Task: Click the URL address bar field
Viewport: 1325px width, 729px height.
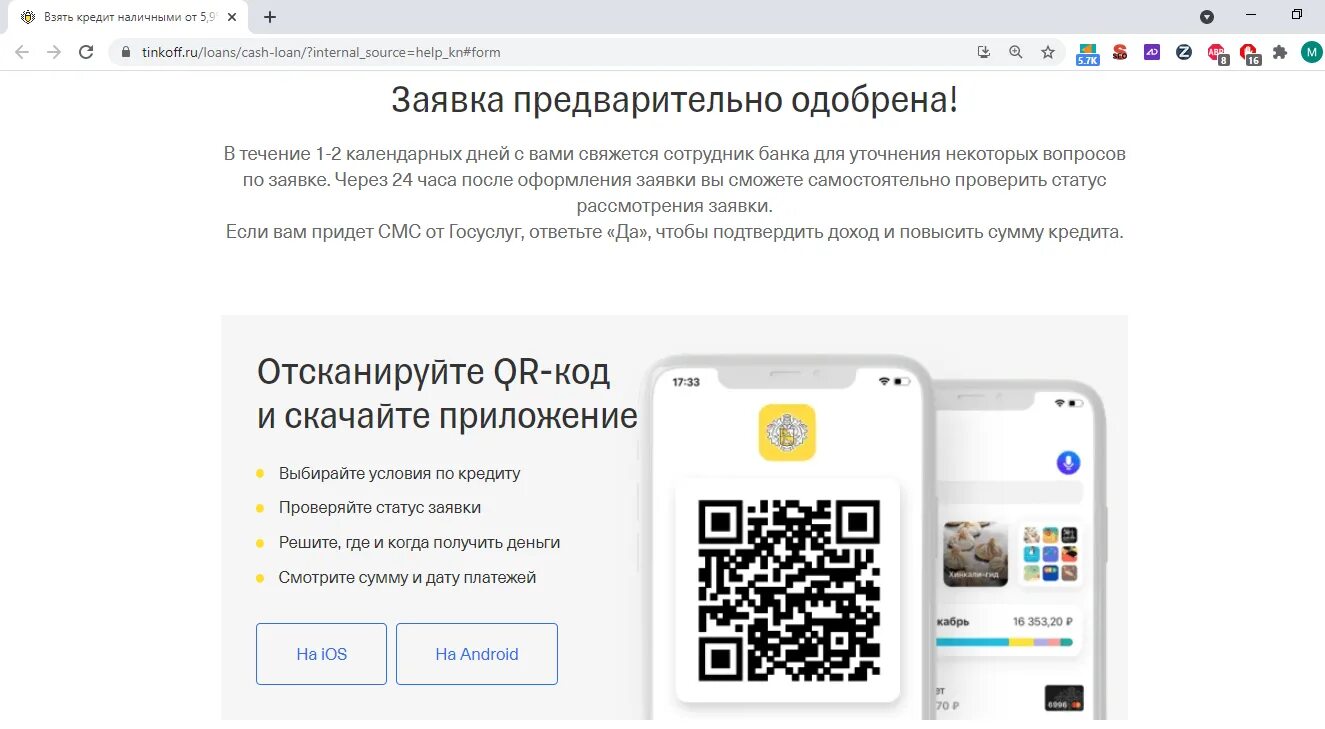Action: coord(540,52)
